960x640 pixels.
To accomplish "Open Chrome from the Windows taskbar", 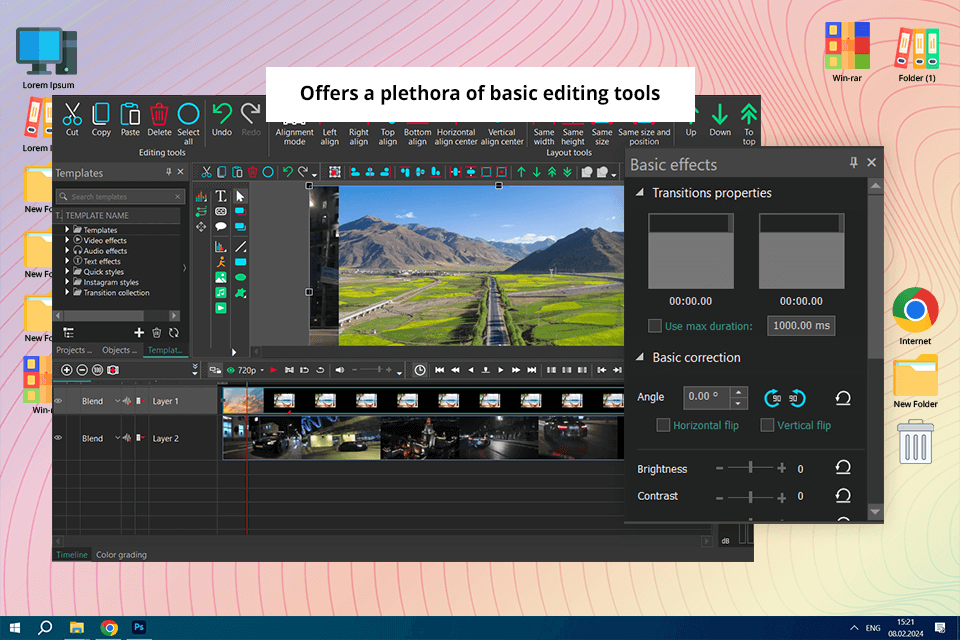I will [x=109, y=628].
